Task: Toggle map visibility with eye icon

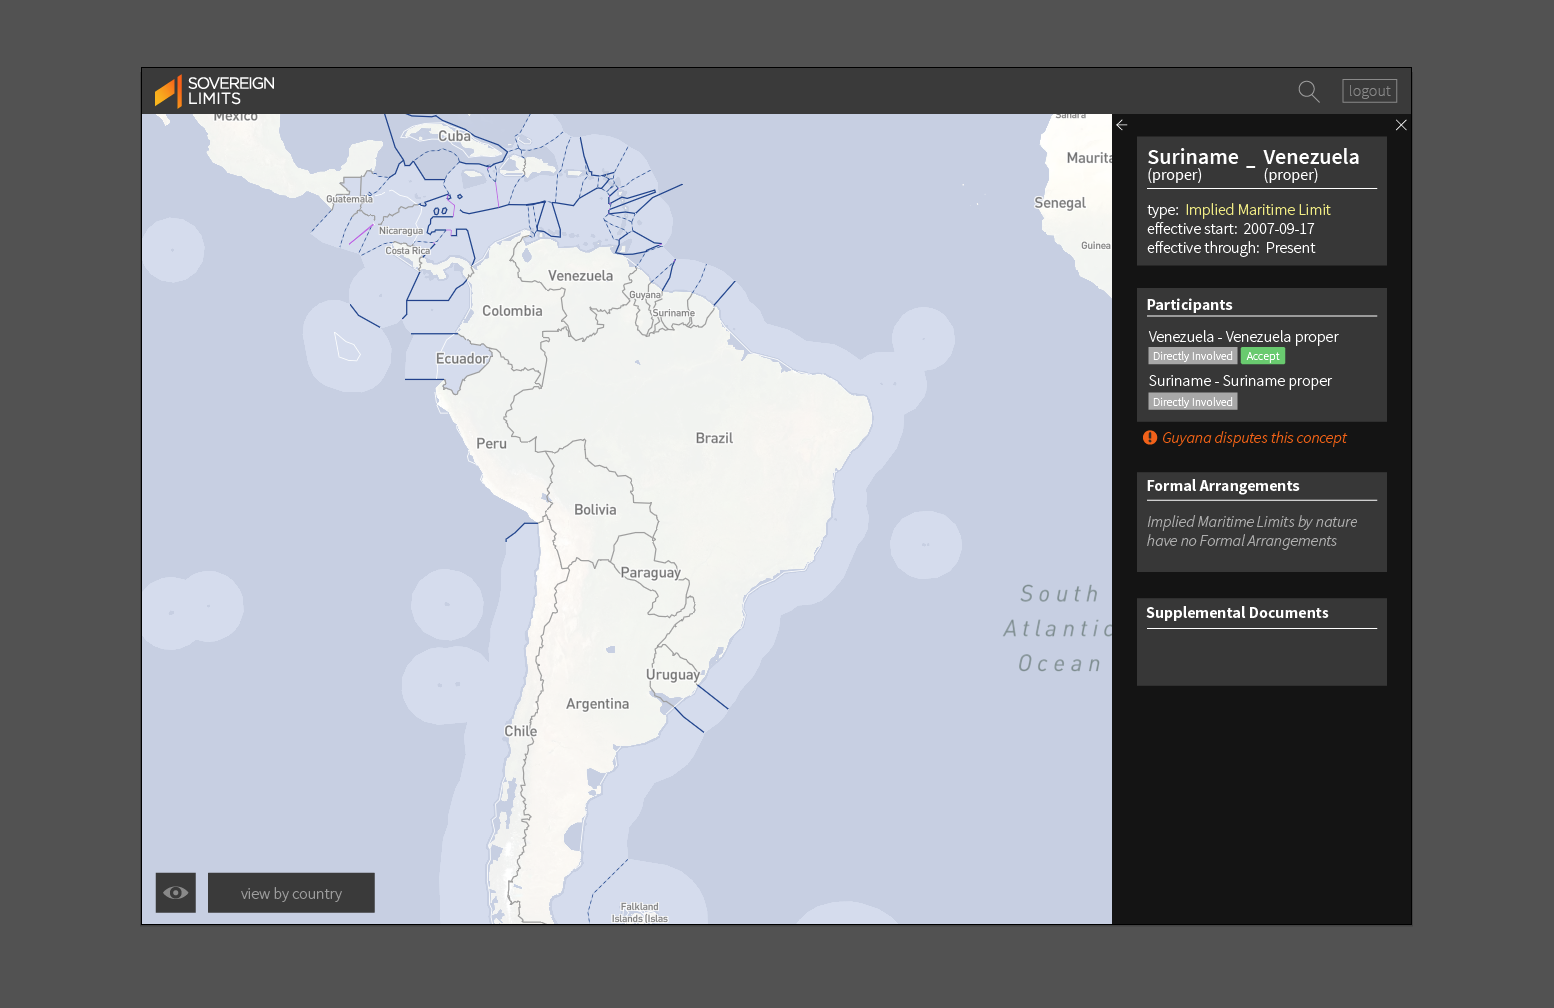Action: 176,893
